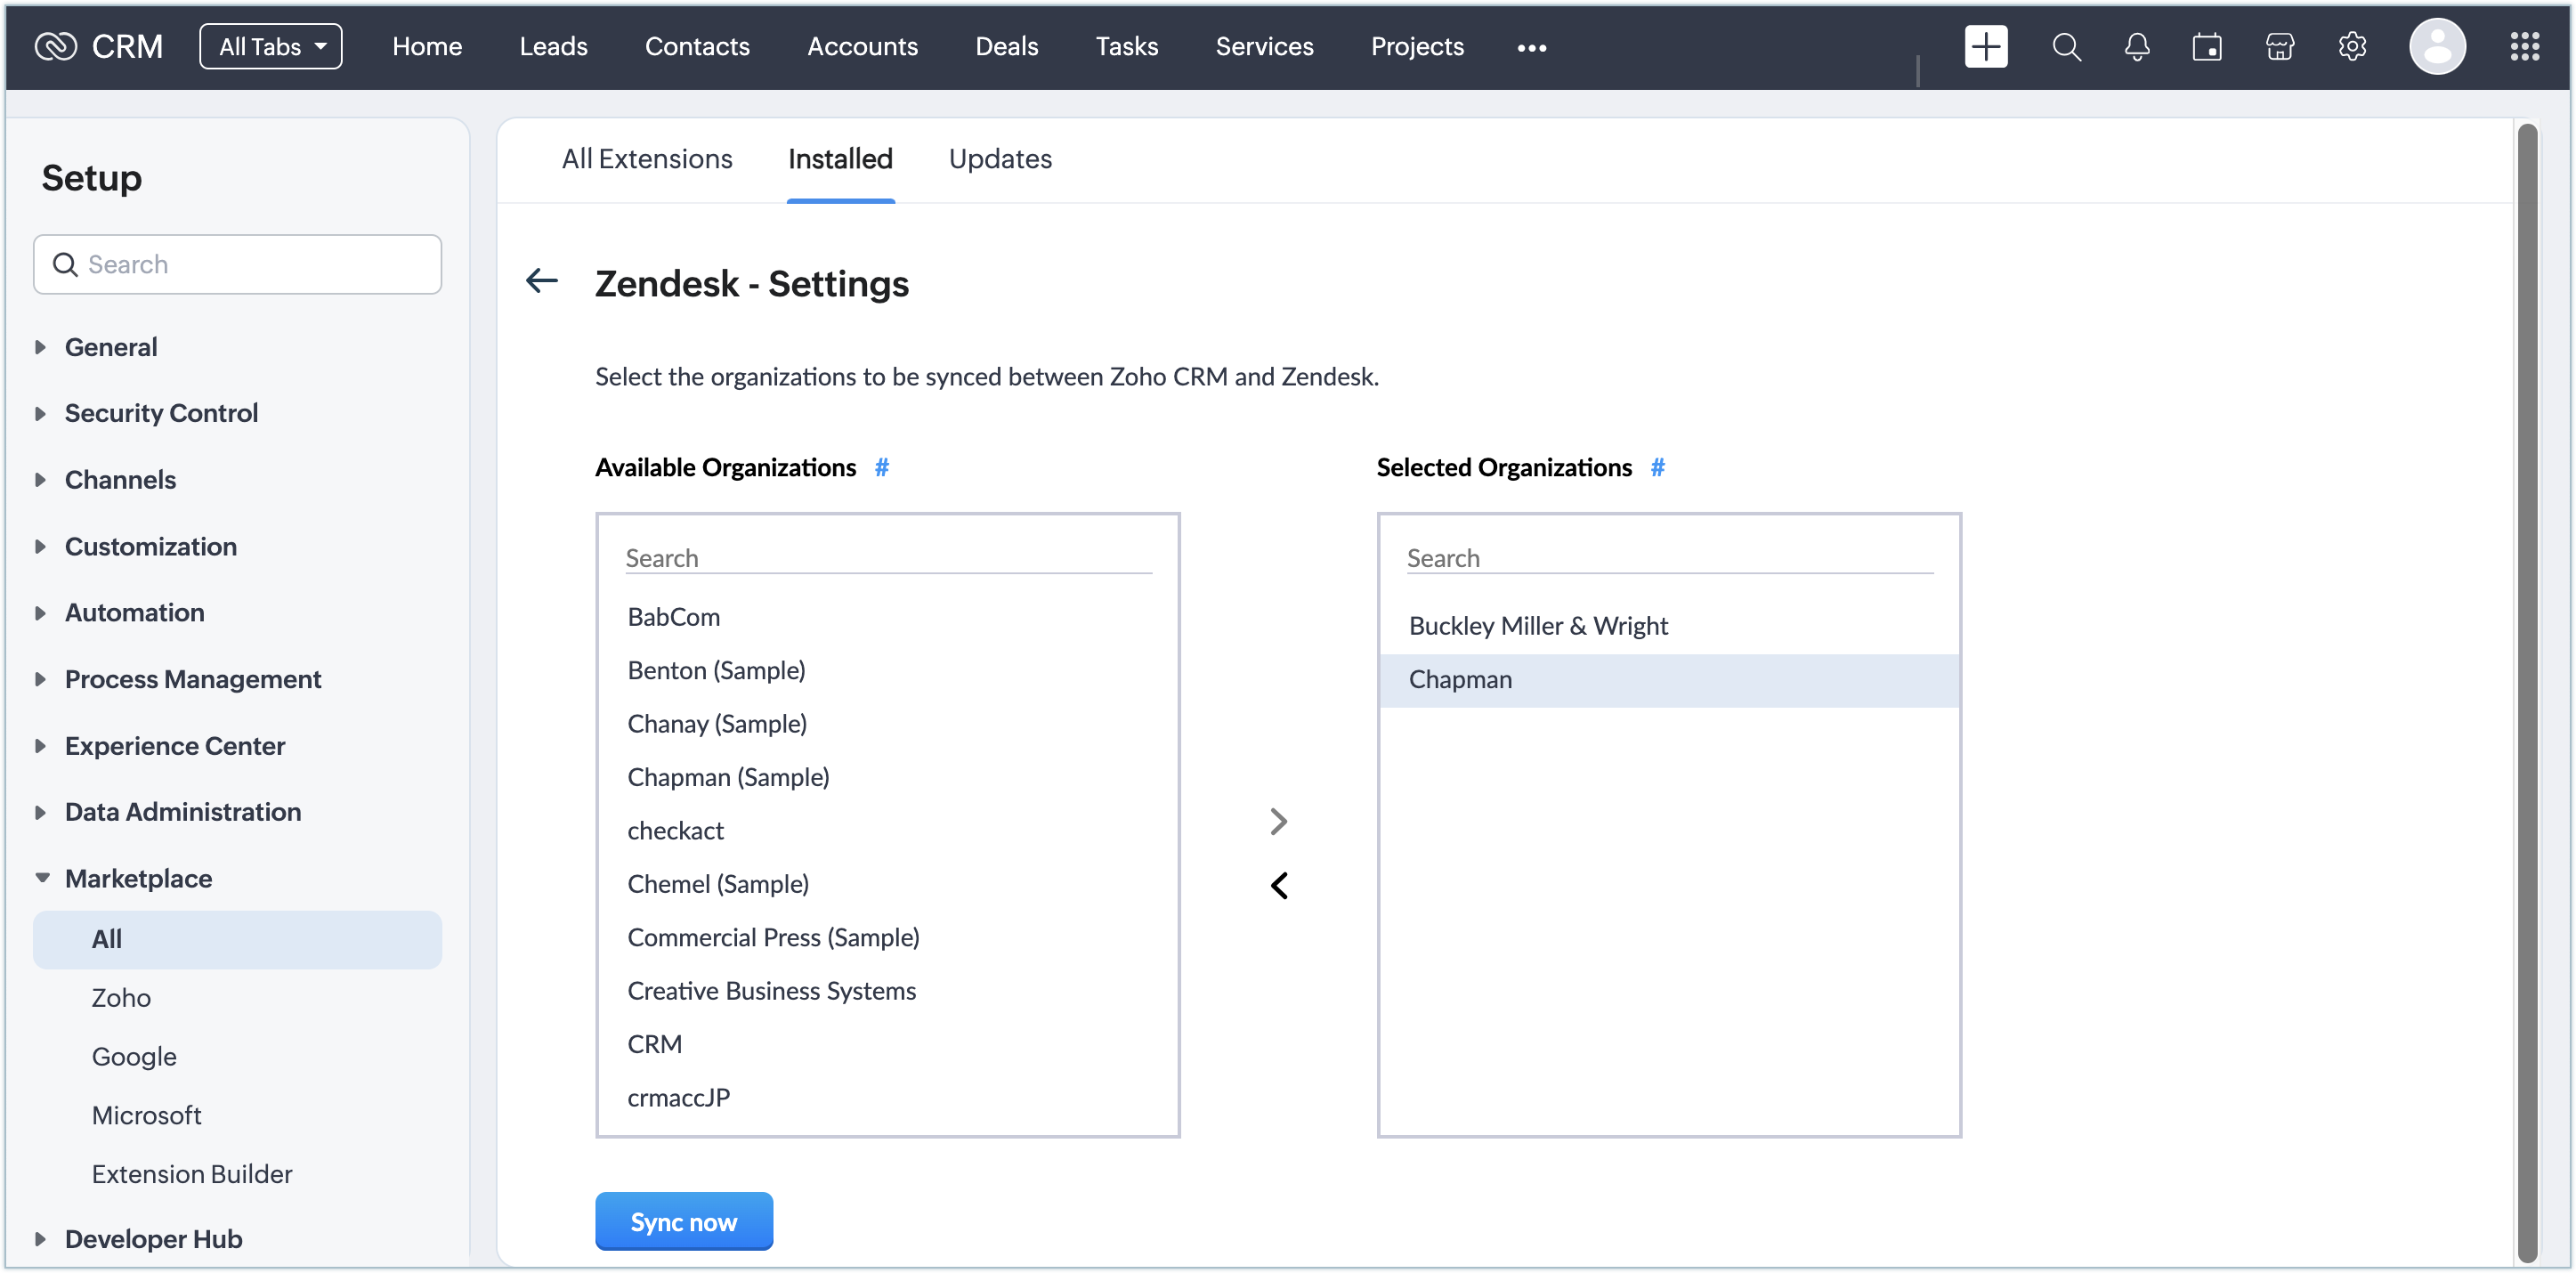Open the apps grid launcher icon

pos(2524,47)
